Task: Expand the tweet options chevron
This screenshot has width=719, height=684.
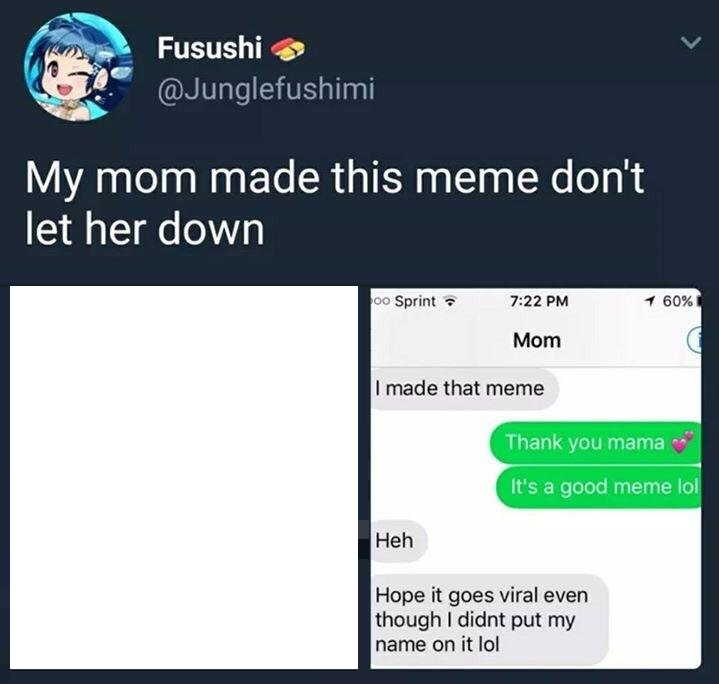Action: pos(690,43)
